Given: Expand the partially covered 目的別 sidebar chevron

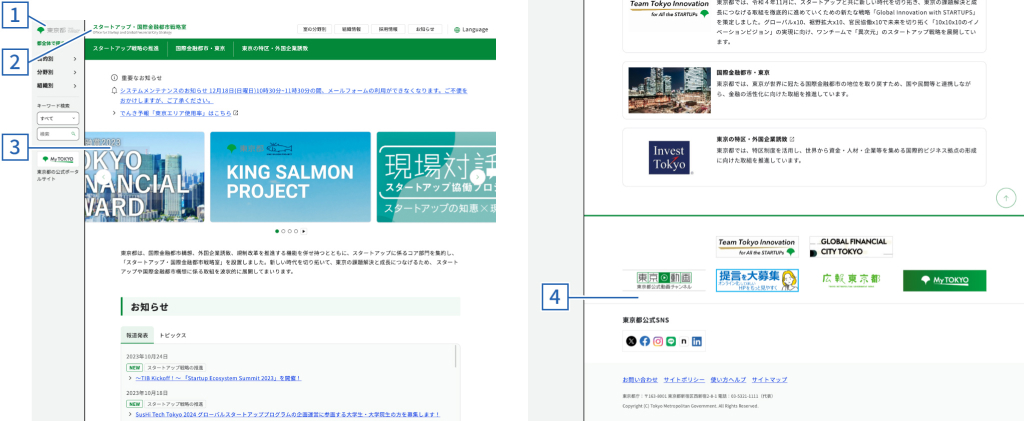Looking at the screenshot, I should 75,59.
